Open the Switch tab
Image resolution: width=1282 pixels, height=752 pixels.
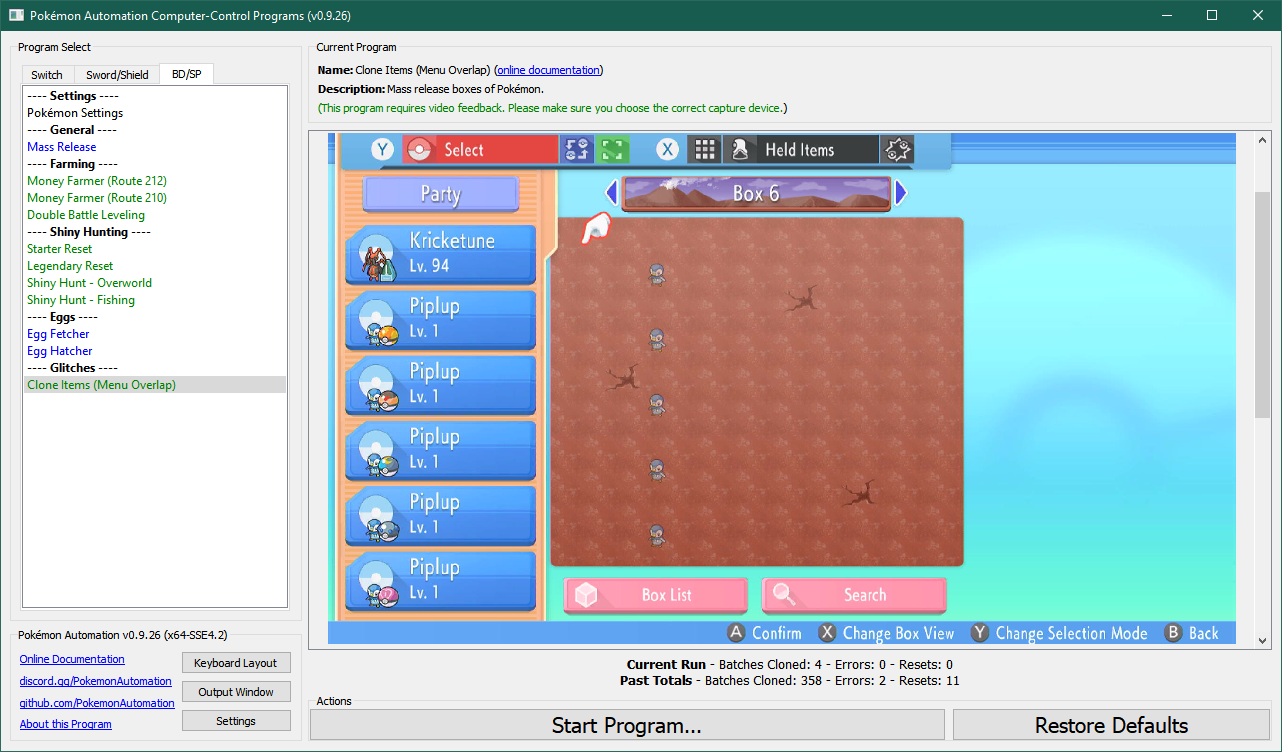(47, 75)
